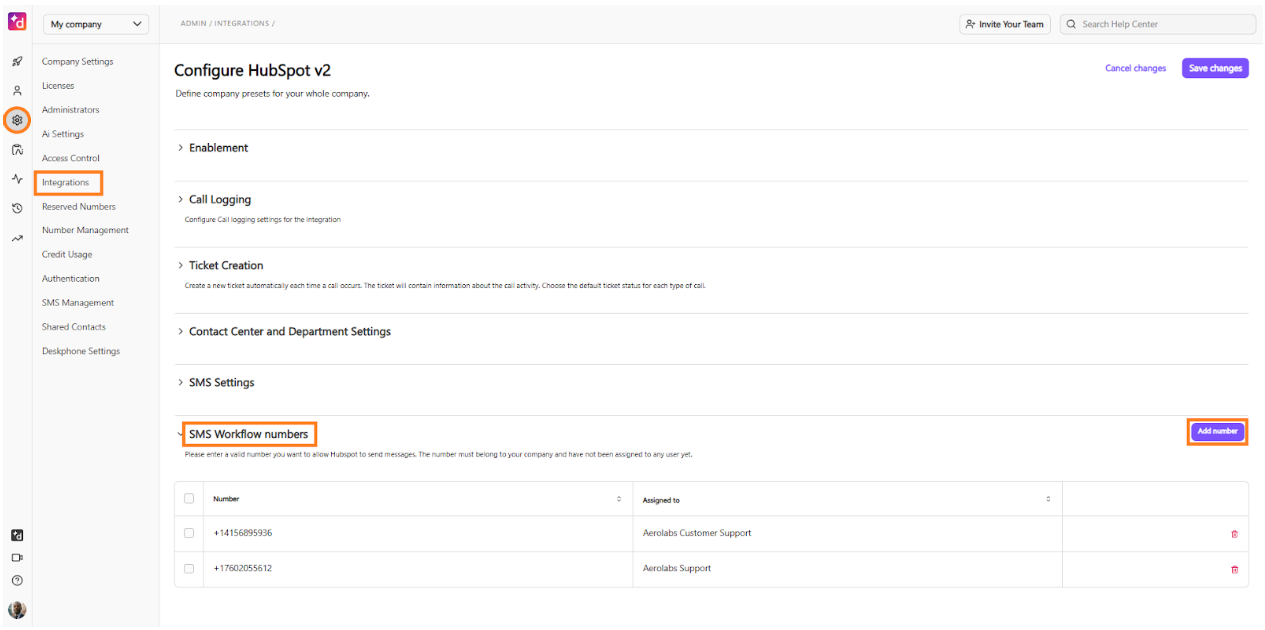Click ADMIN in the breadcrumb
This screenshot has width=1265, height=630.
pyautogui.click(x=193, y=23)
